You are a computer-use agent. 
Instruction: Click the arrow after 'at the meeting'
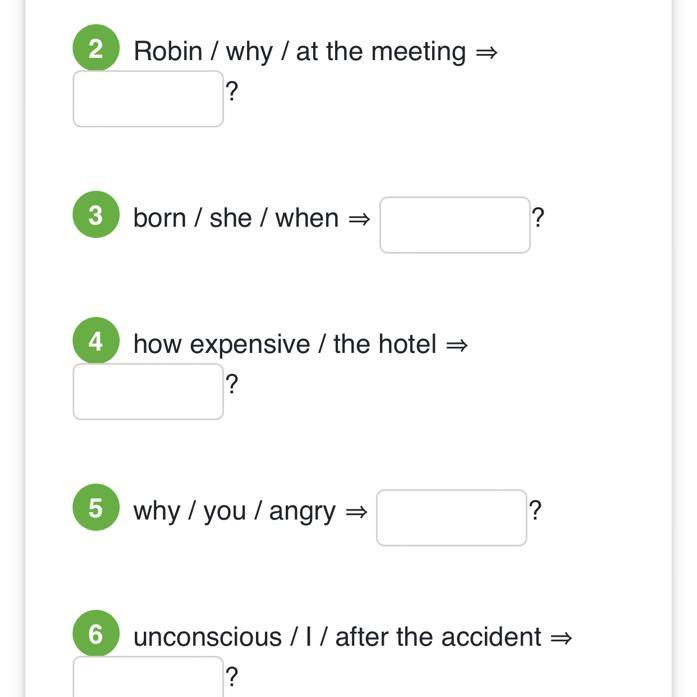(x=486, y=52)
